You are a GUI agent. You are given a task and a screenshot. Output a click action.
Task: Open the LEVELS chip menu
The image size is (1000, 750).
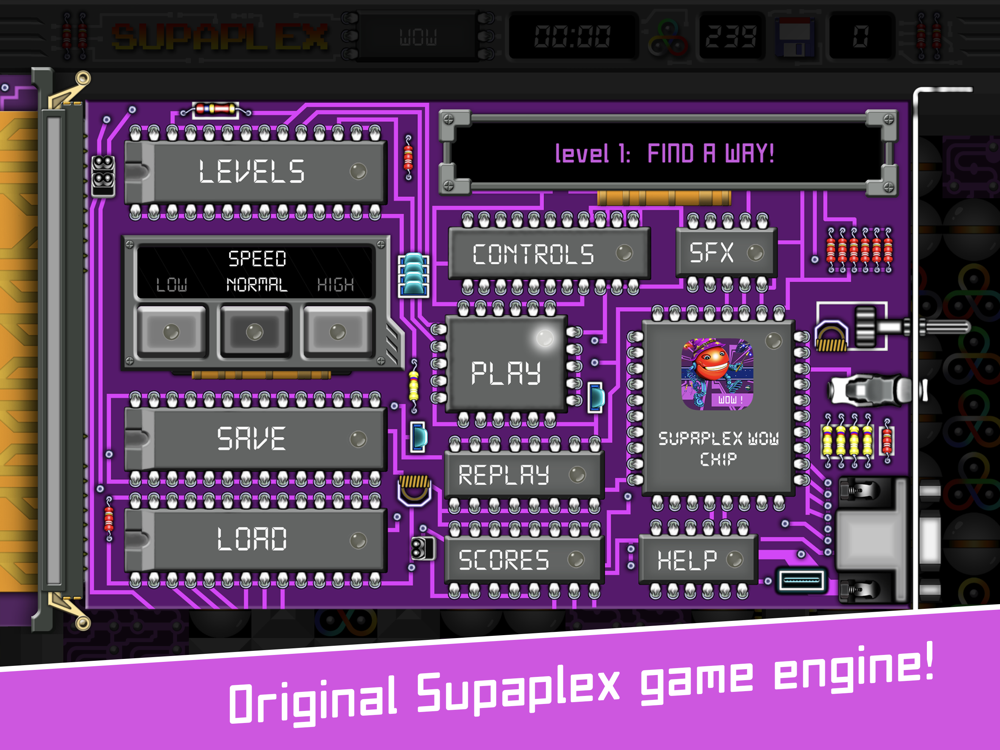coord(256,172)
